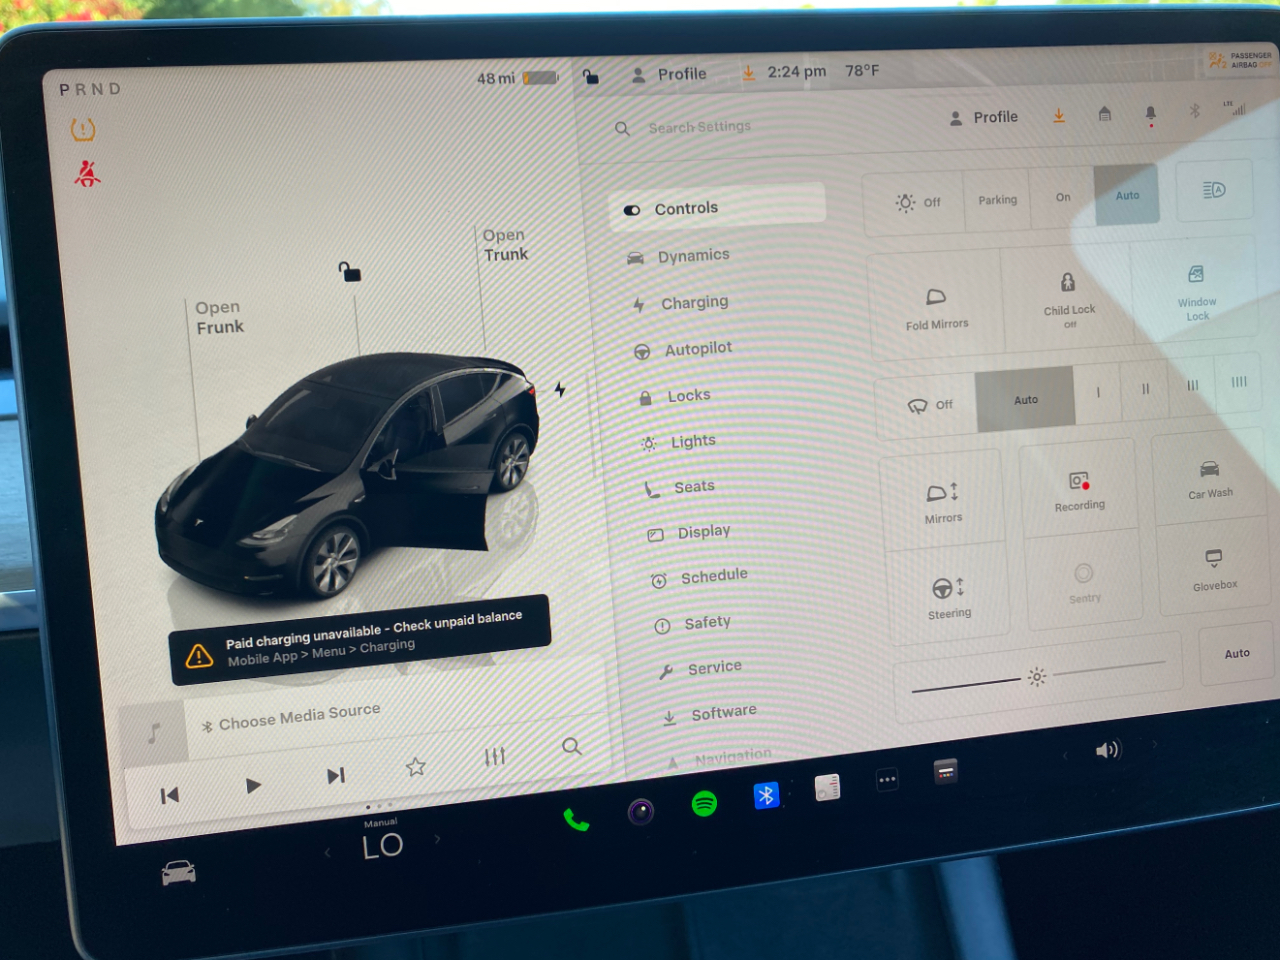Open the three-dots app launcher

[x=887, y=780]
